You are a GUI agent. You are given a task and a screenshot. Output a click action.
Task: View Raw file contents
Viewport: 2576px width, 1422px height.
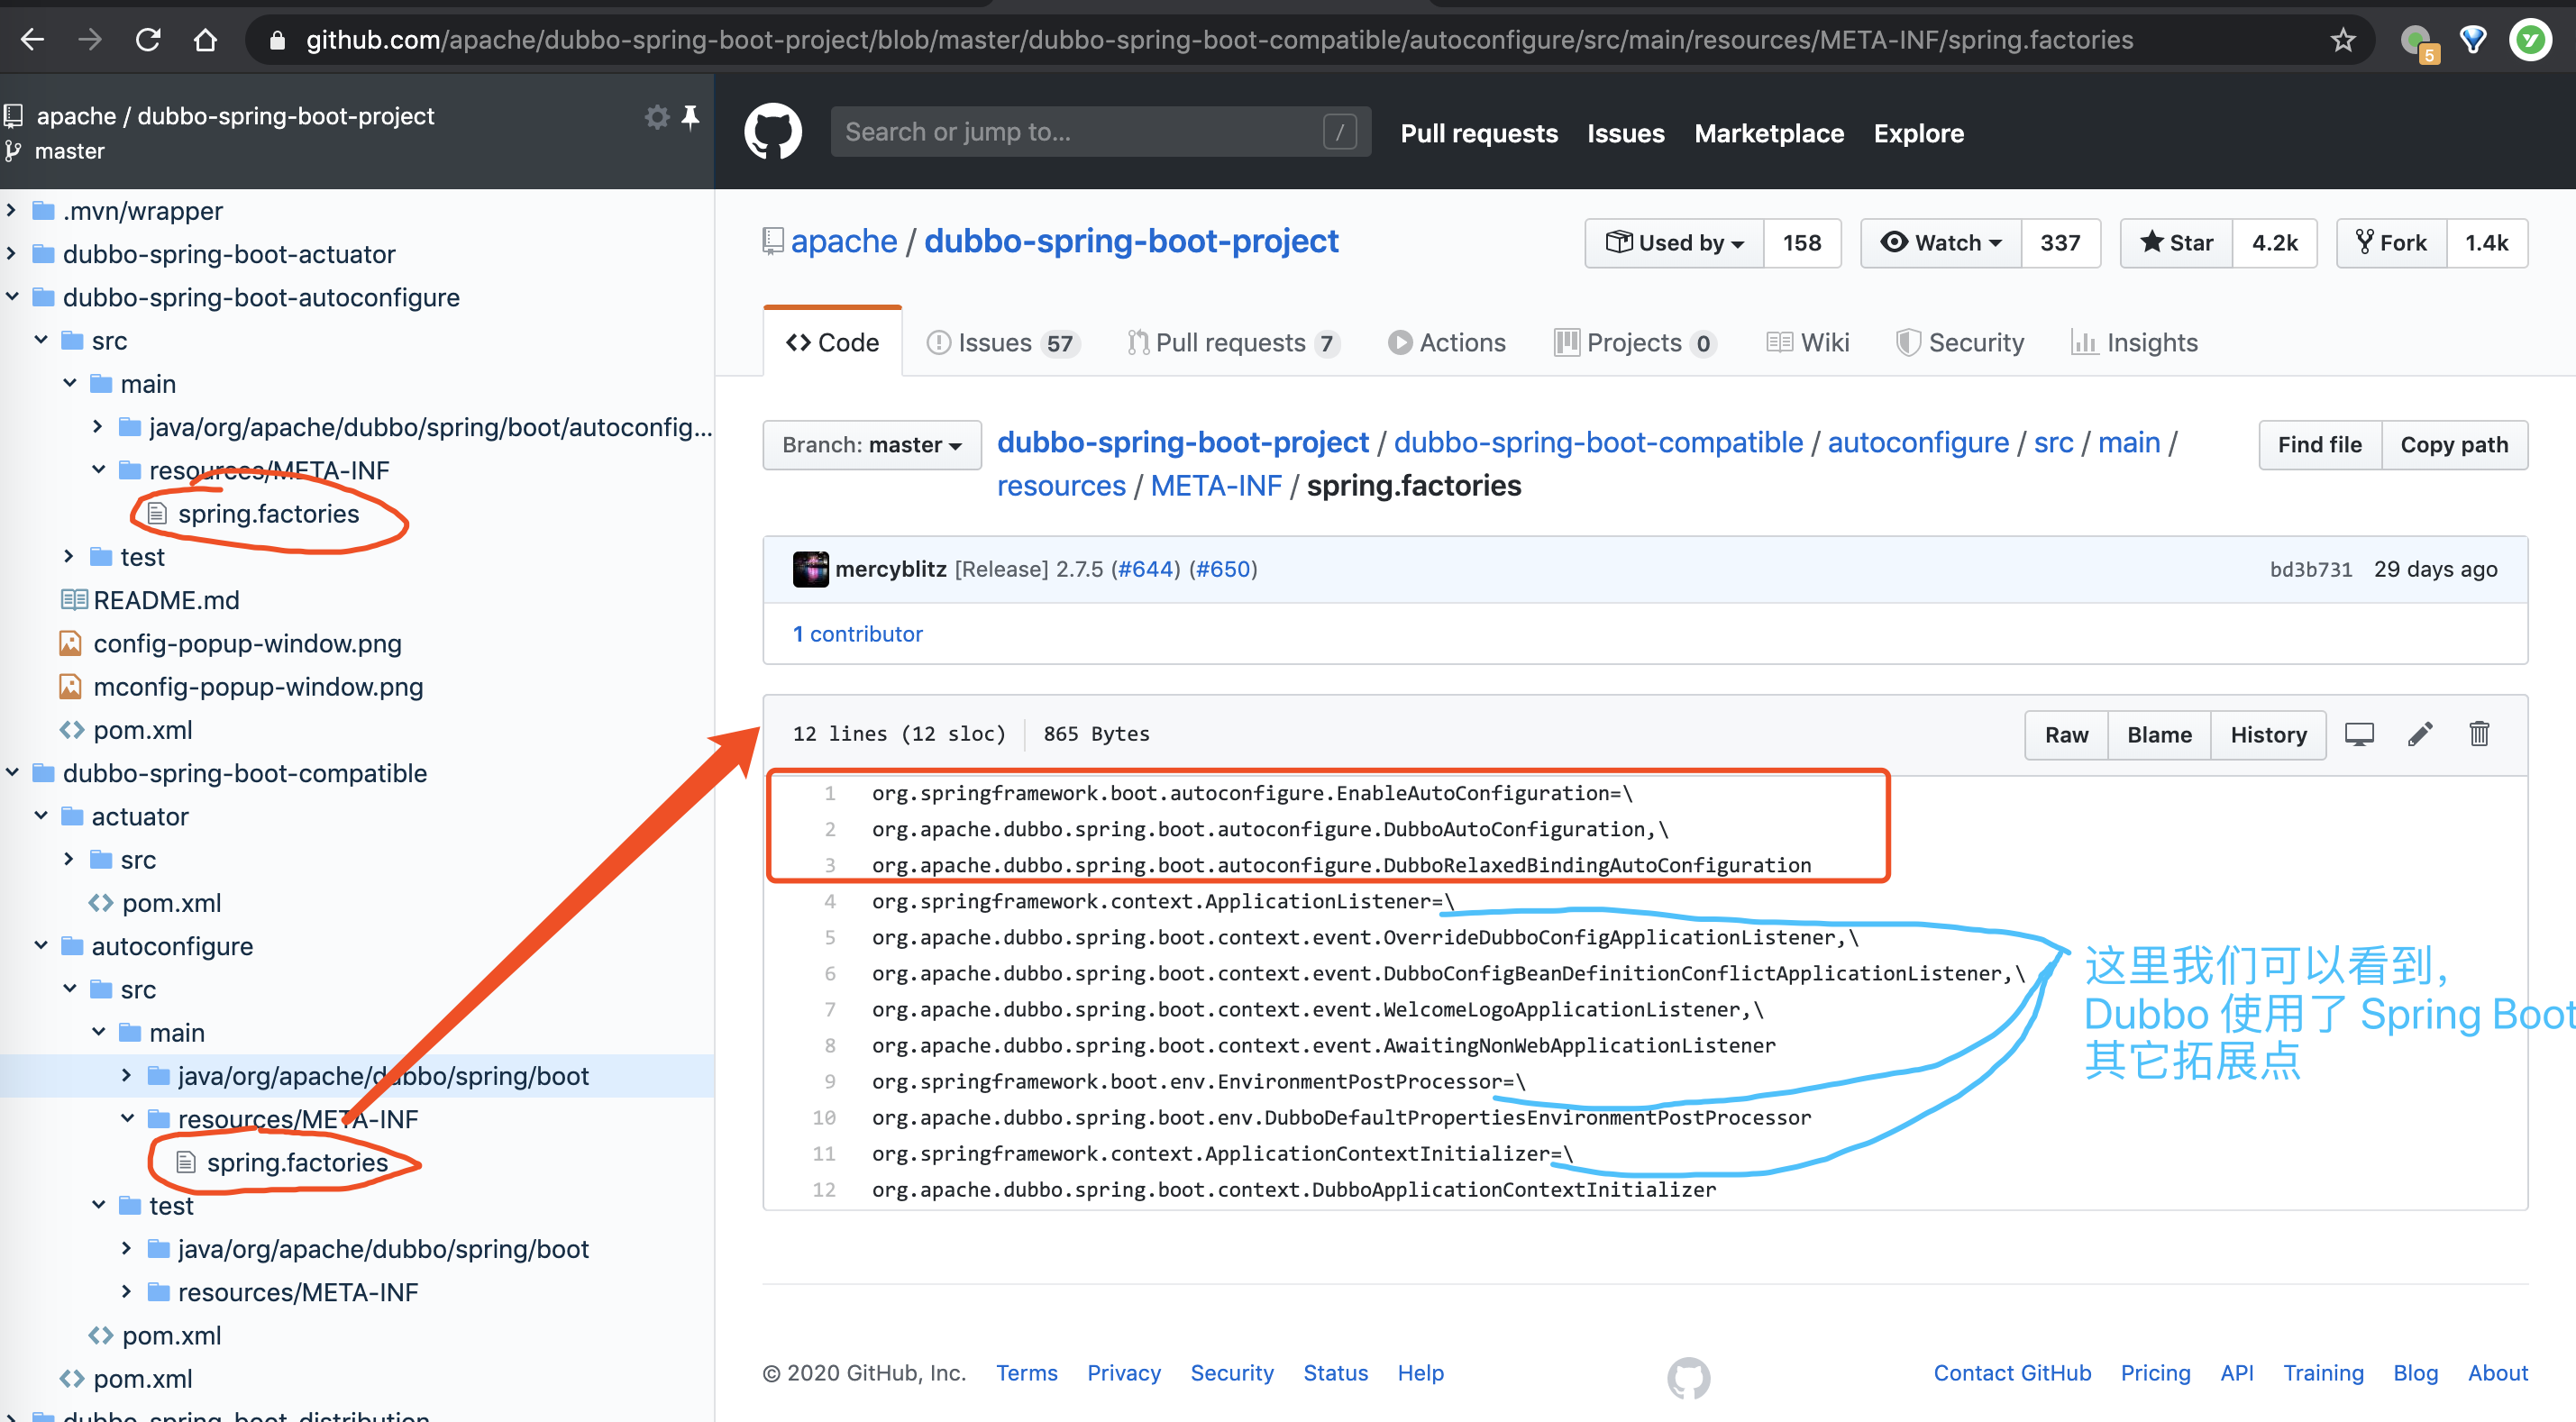[2066, 735]
